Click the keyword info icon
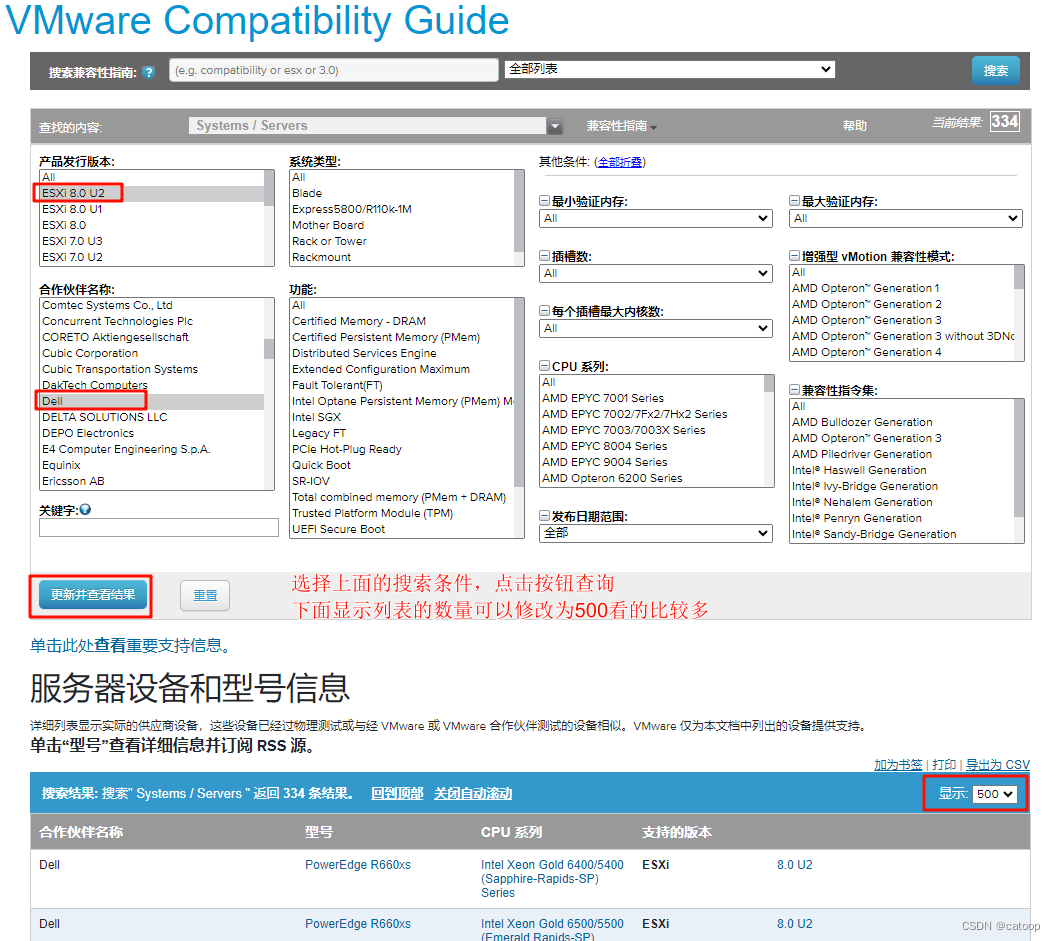This screenshot has width=1056, height=941. pyautogui.click(x=85, y=510)
